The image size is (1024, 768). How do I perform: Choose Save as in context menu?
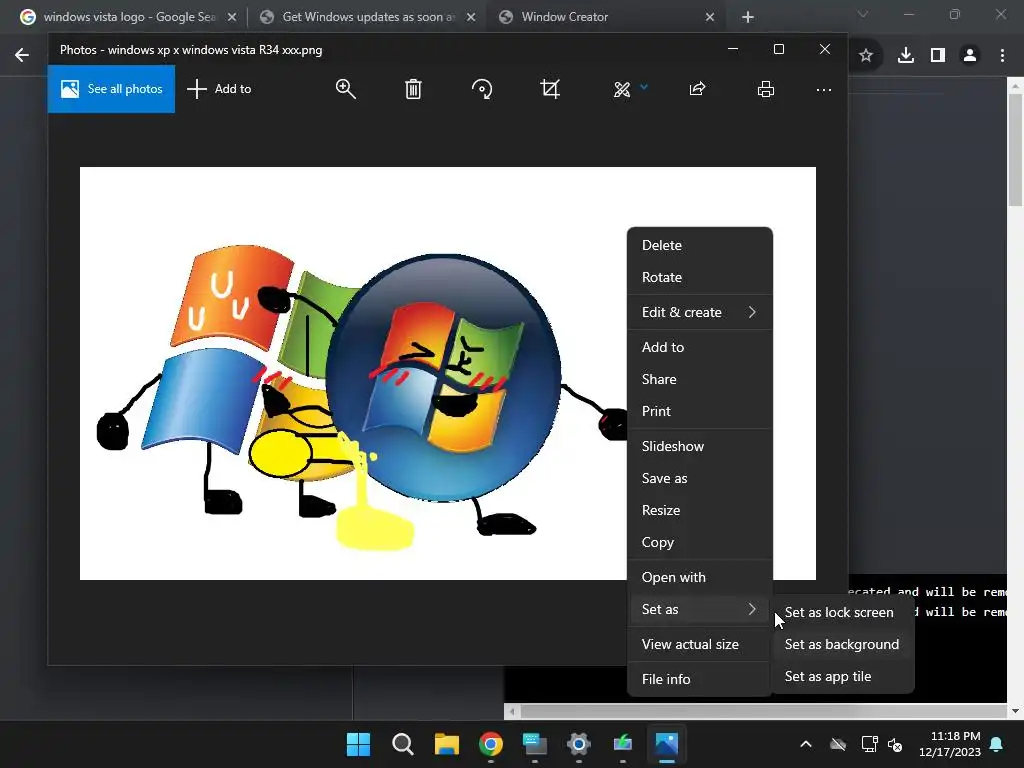click(699, 478)
